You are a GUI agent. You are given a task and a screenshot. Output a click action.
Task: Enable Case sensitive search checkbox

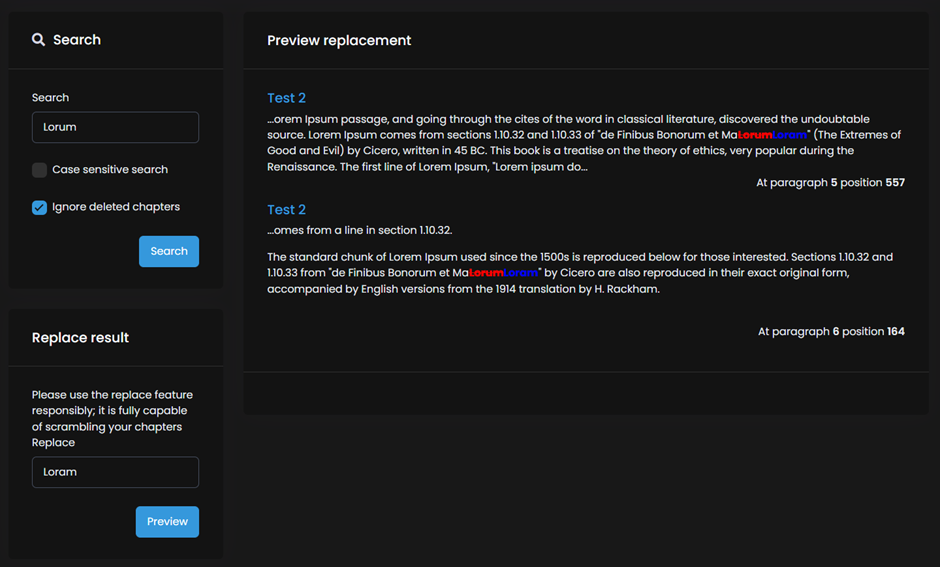40,170
